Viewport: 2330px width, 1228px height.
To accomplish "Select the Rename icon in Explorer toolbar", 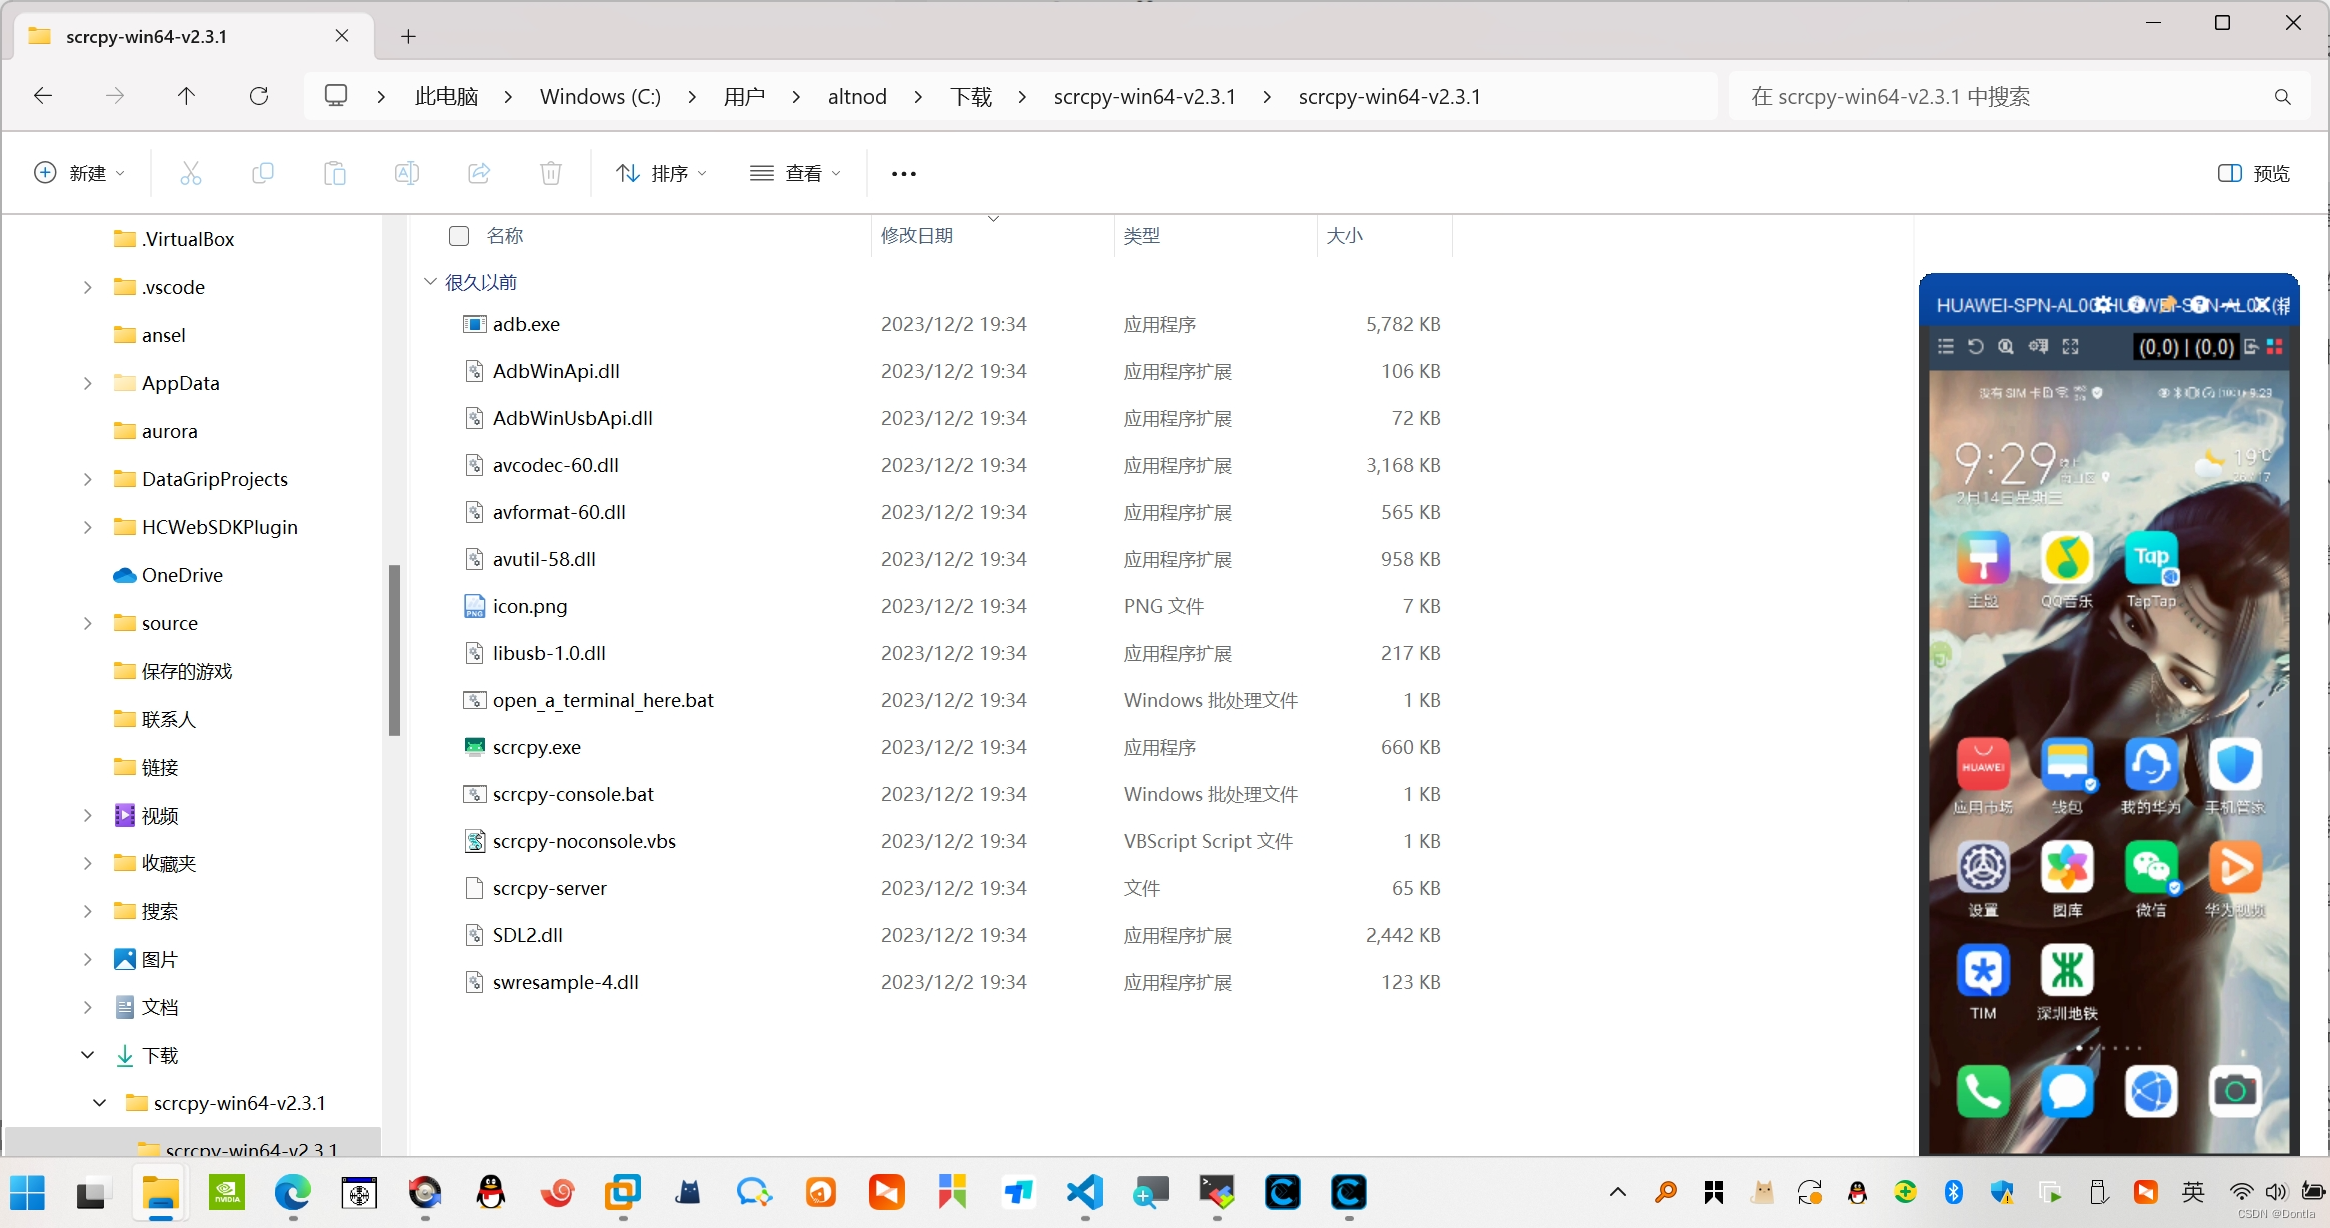I will (406, 173).
